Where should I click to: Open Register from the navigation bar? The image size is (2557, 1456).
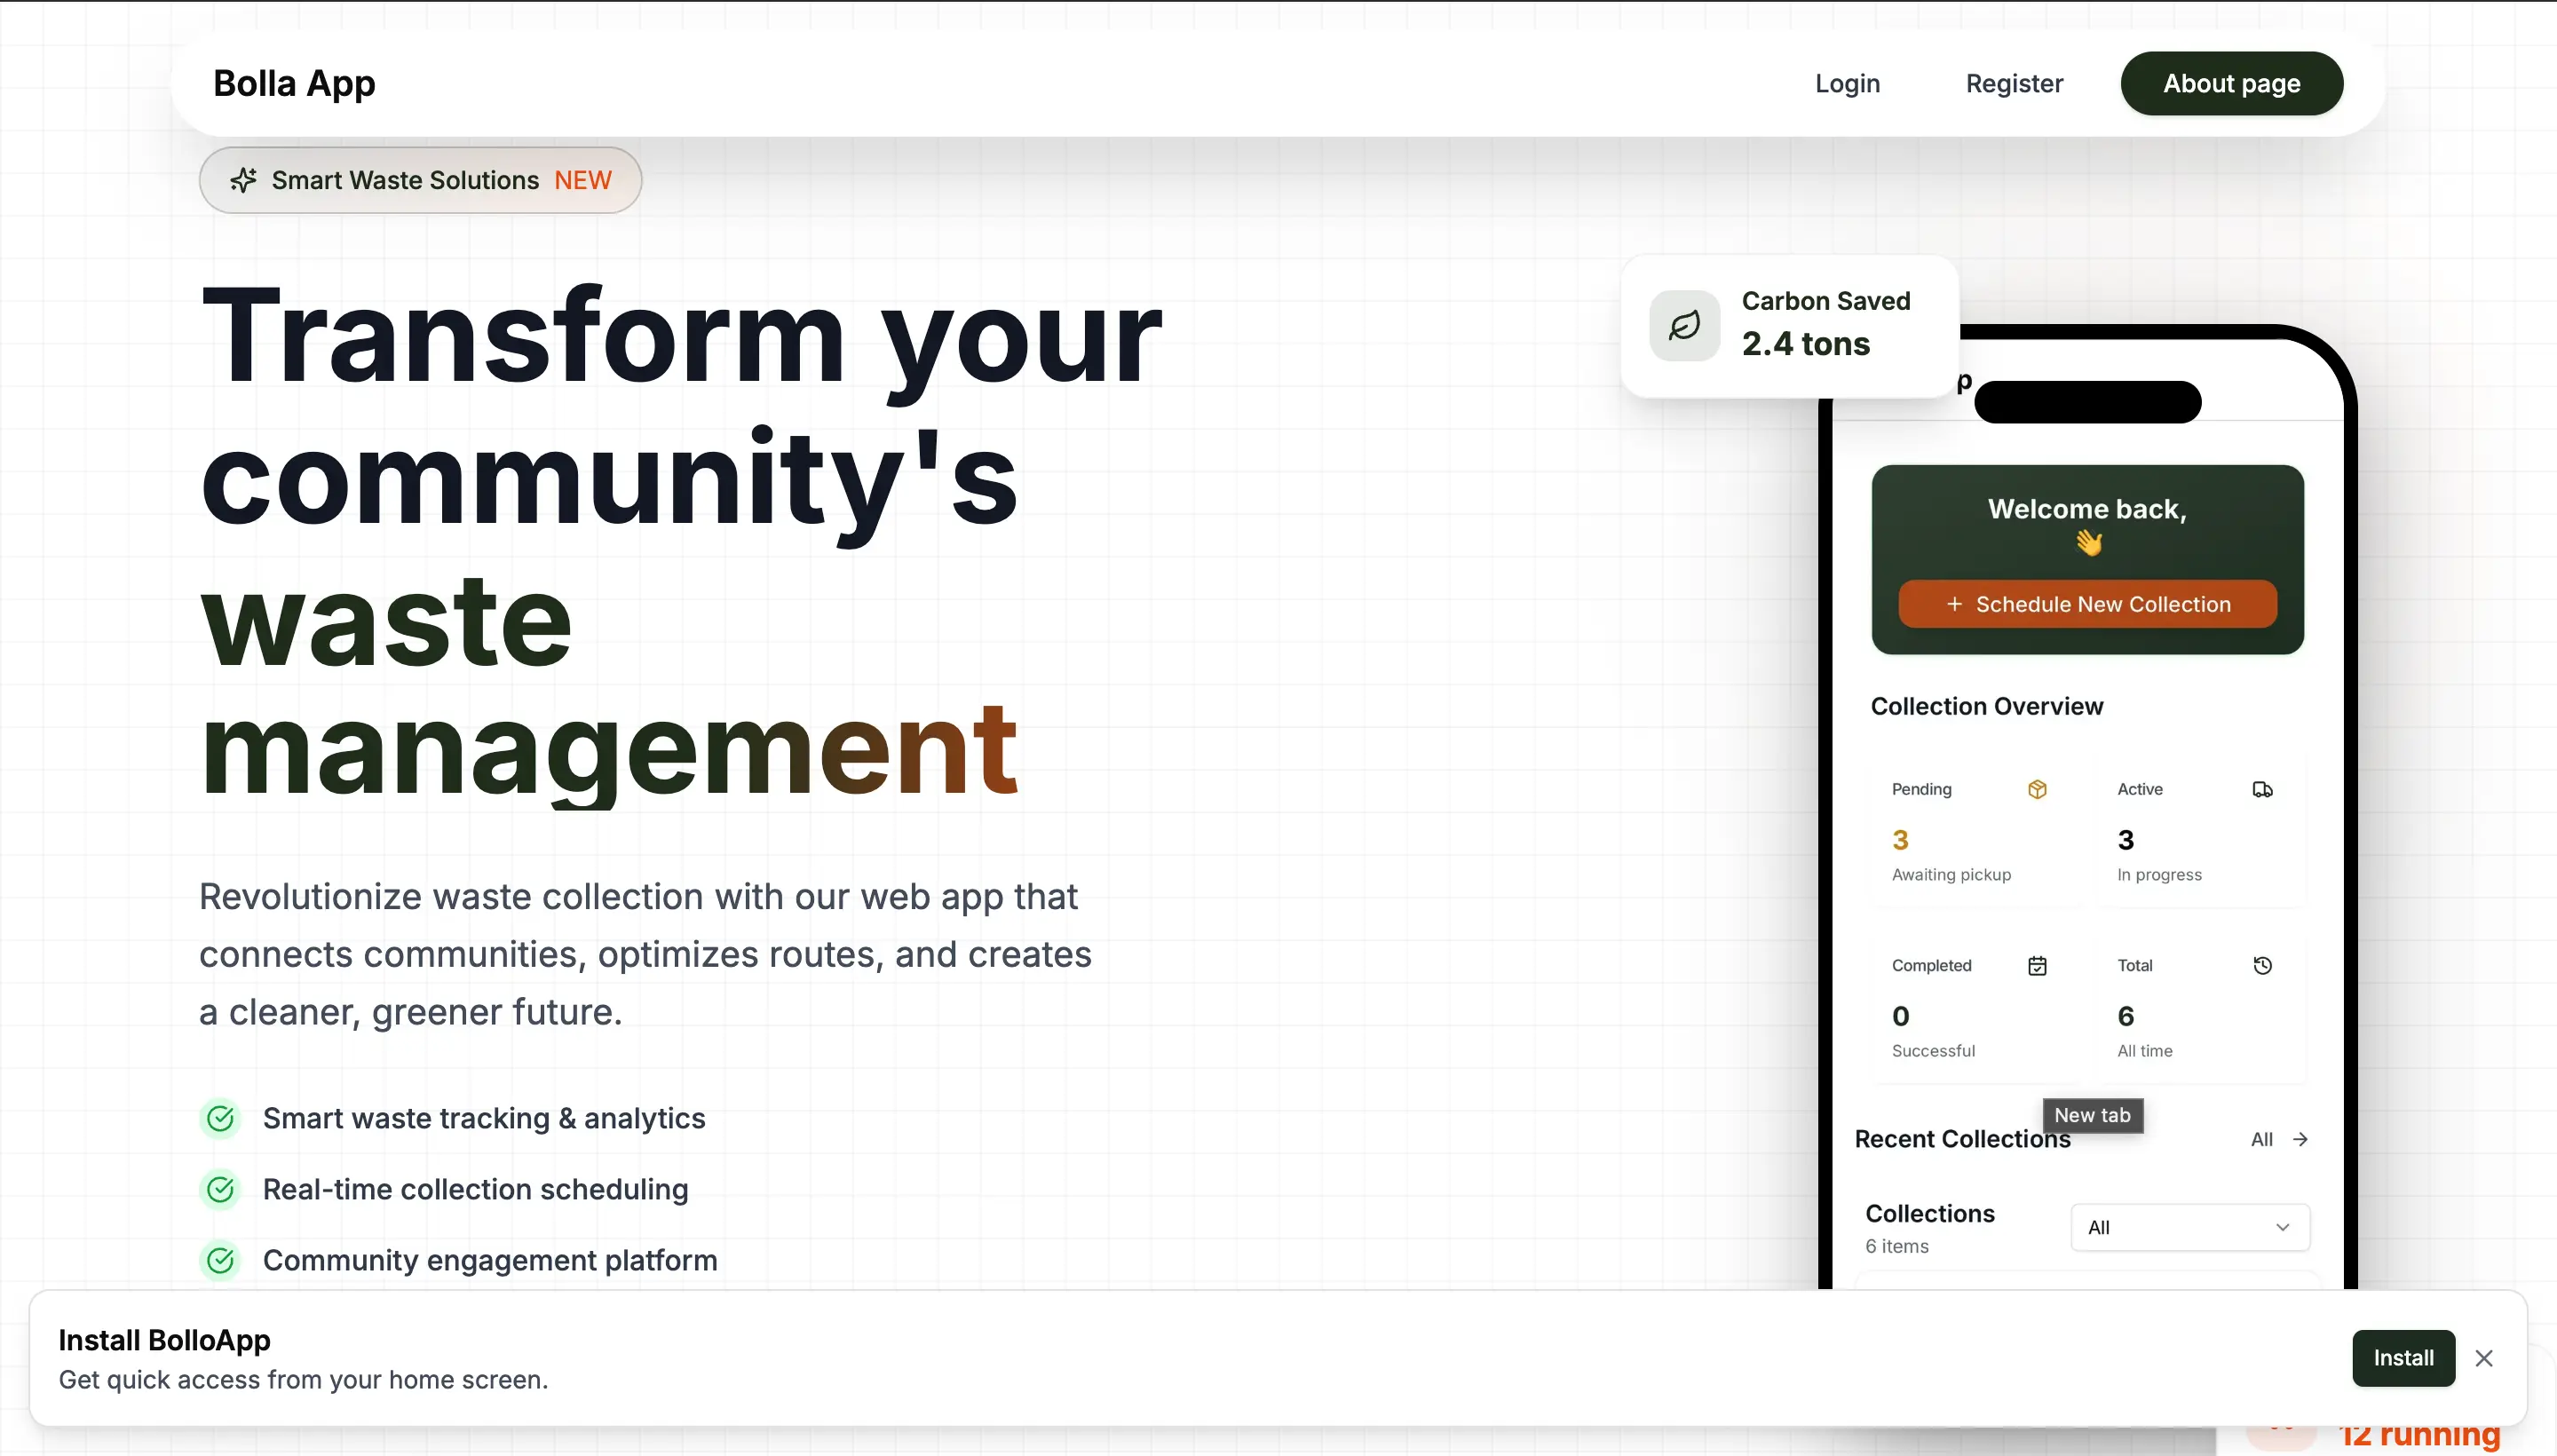click(x=2014, y=83)
